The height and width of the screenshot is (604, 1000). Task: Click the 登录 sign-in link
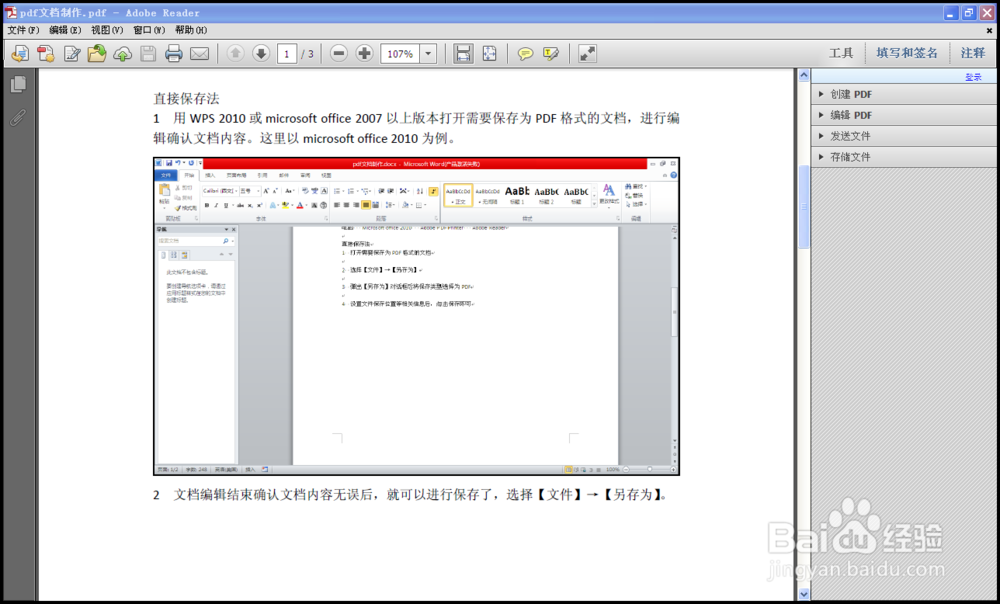click(x=973, y=77)
